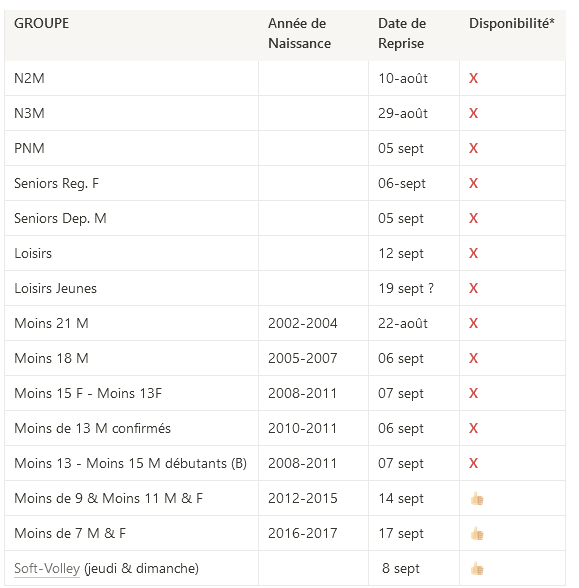The height and width of the screenshot is (588, 579).
Task: Click the red X for Moins 21 M
Action: (473, 323)
